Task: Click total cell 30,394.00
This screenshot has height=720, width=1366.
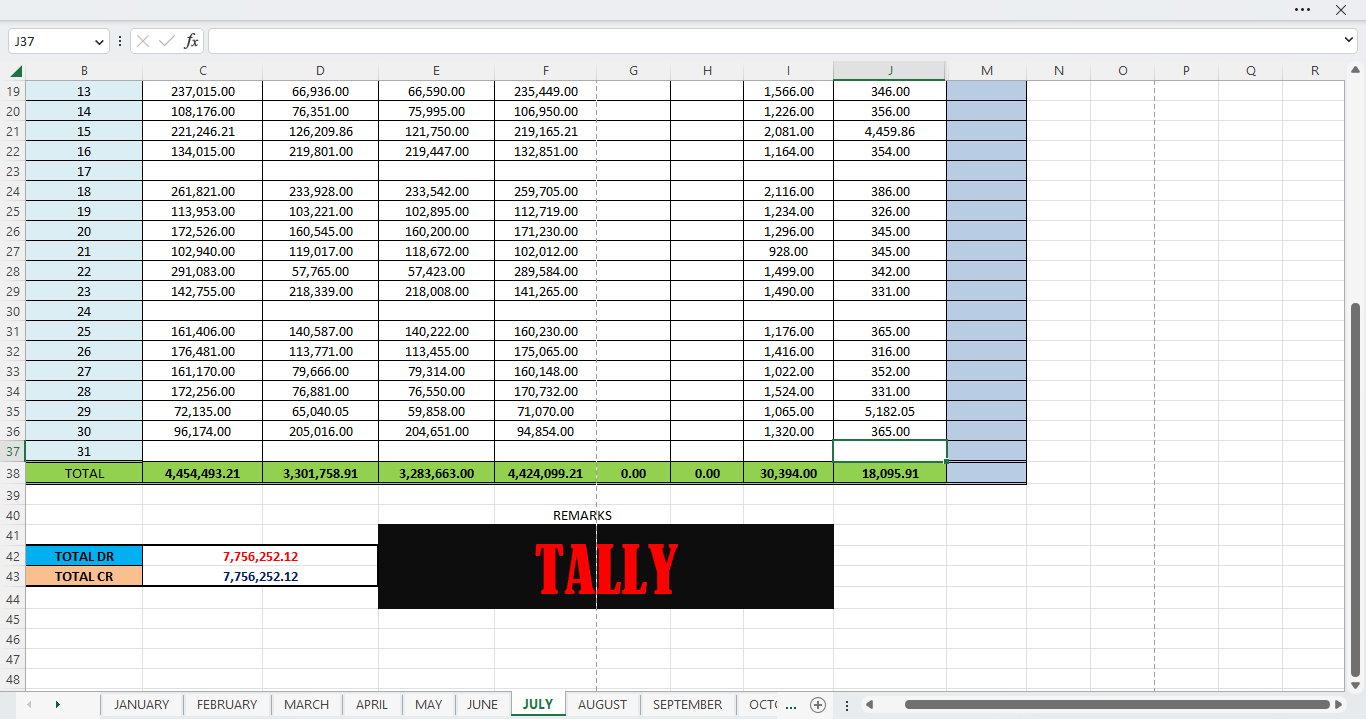Action: [x=788, y=473]
